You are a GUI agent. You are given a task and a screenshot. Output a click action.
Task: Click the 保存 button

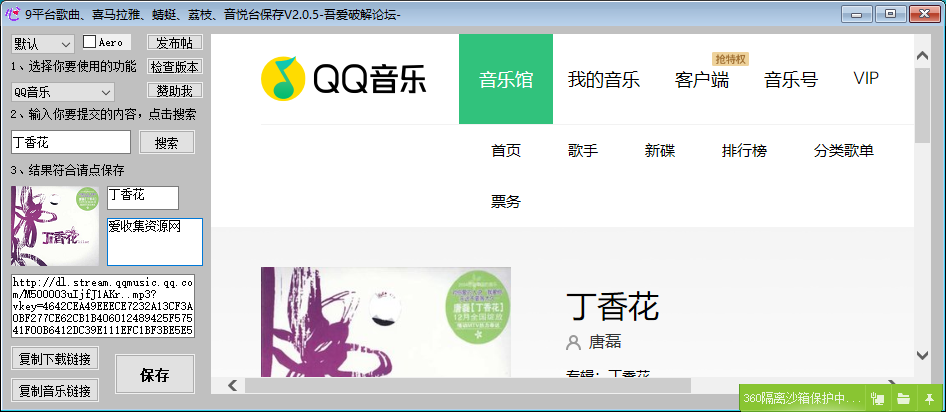(154, 375)
